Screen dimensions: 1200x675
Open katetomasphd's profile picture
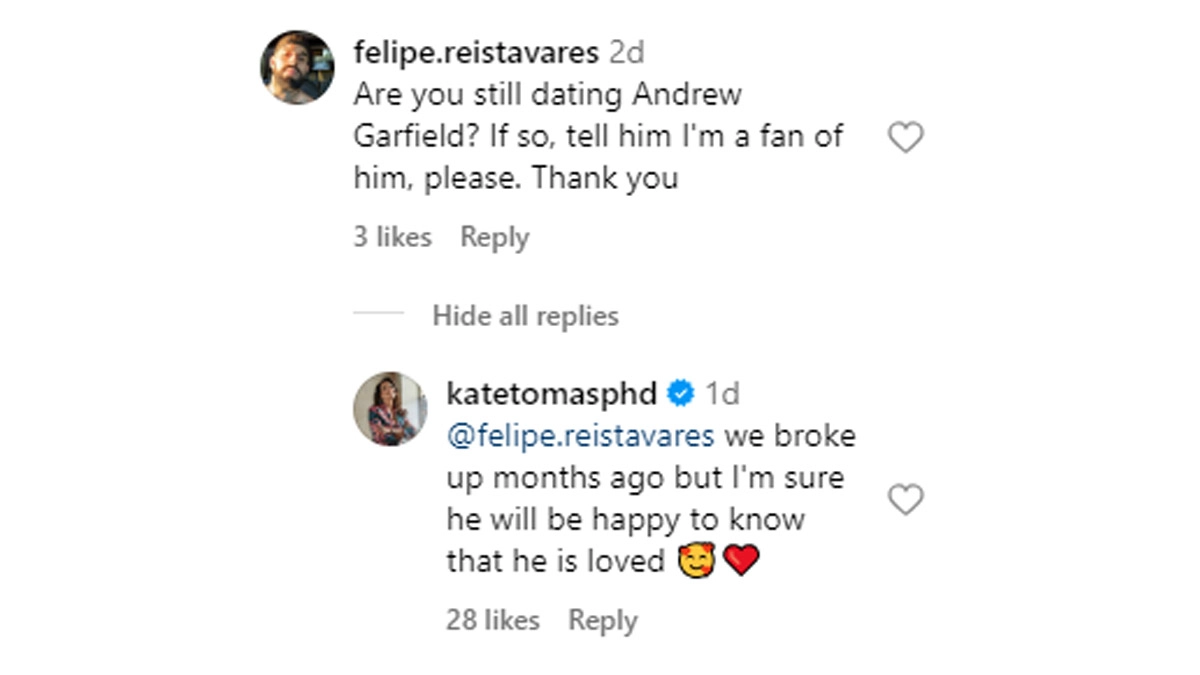pos(390,408)
